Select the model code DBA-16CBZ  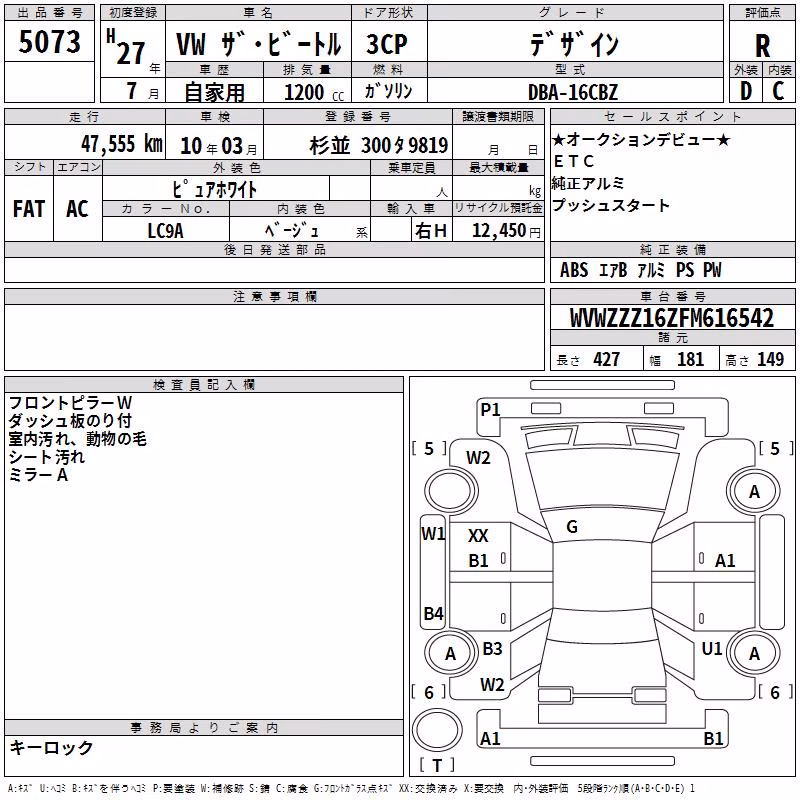point(573,92)
